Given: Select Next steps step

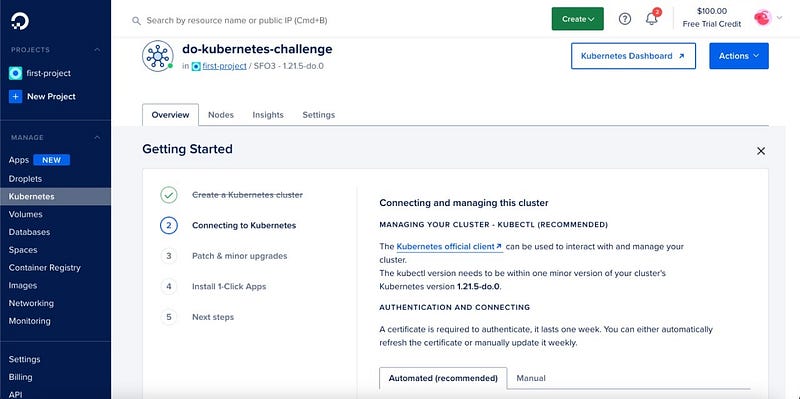Looking at the screenshot, I should click(213, 317).
